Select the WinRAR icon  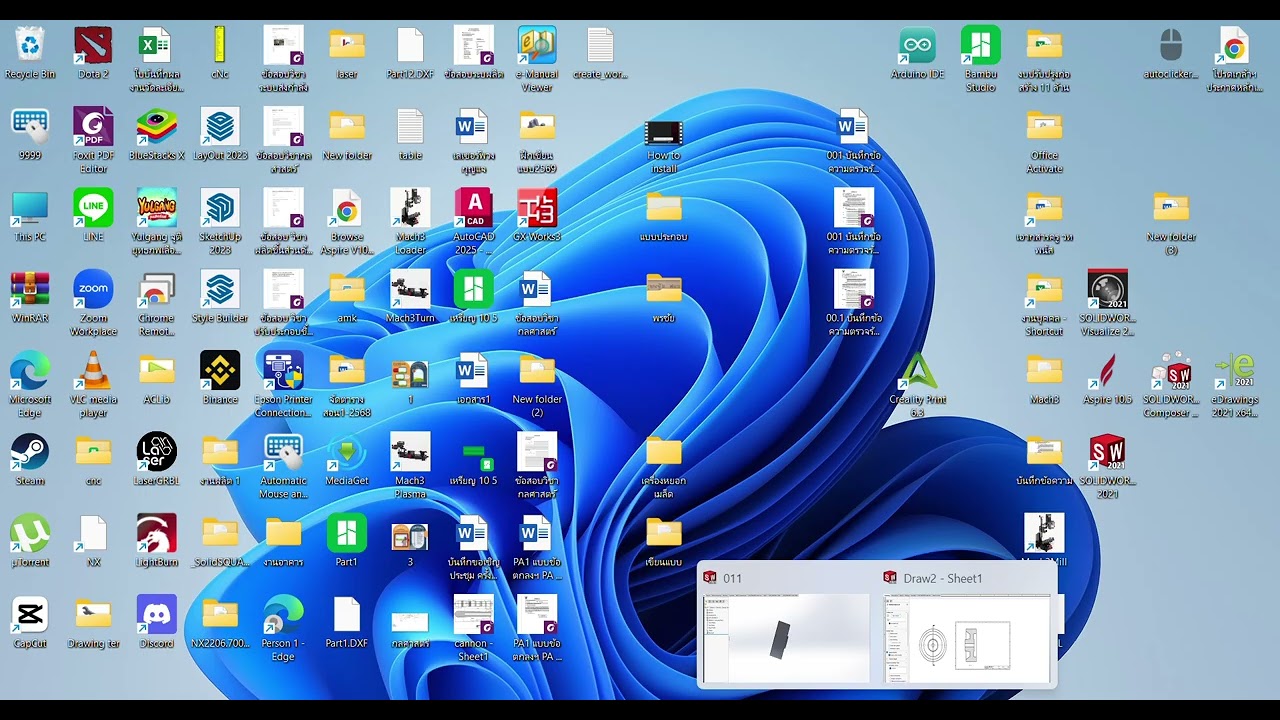tap(30, 297)
